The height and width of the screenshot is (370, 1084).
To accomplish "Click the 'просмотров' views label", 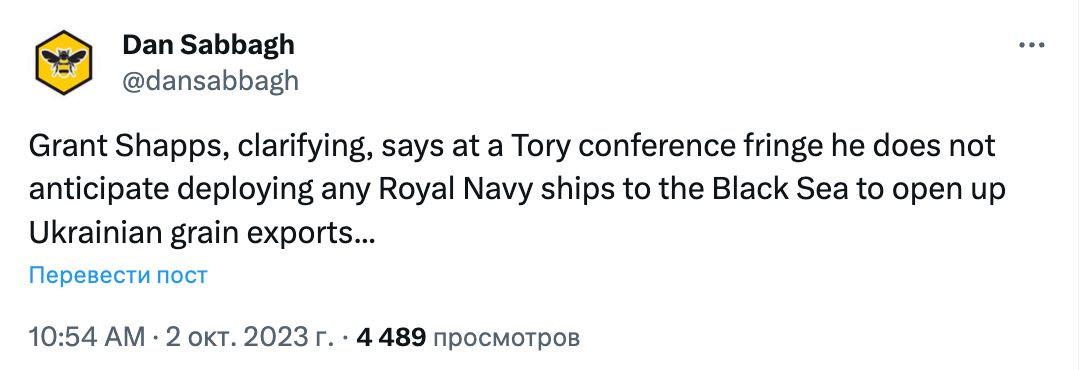I will 505,338.
